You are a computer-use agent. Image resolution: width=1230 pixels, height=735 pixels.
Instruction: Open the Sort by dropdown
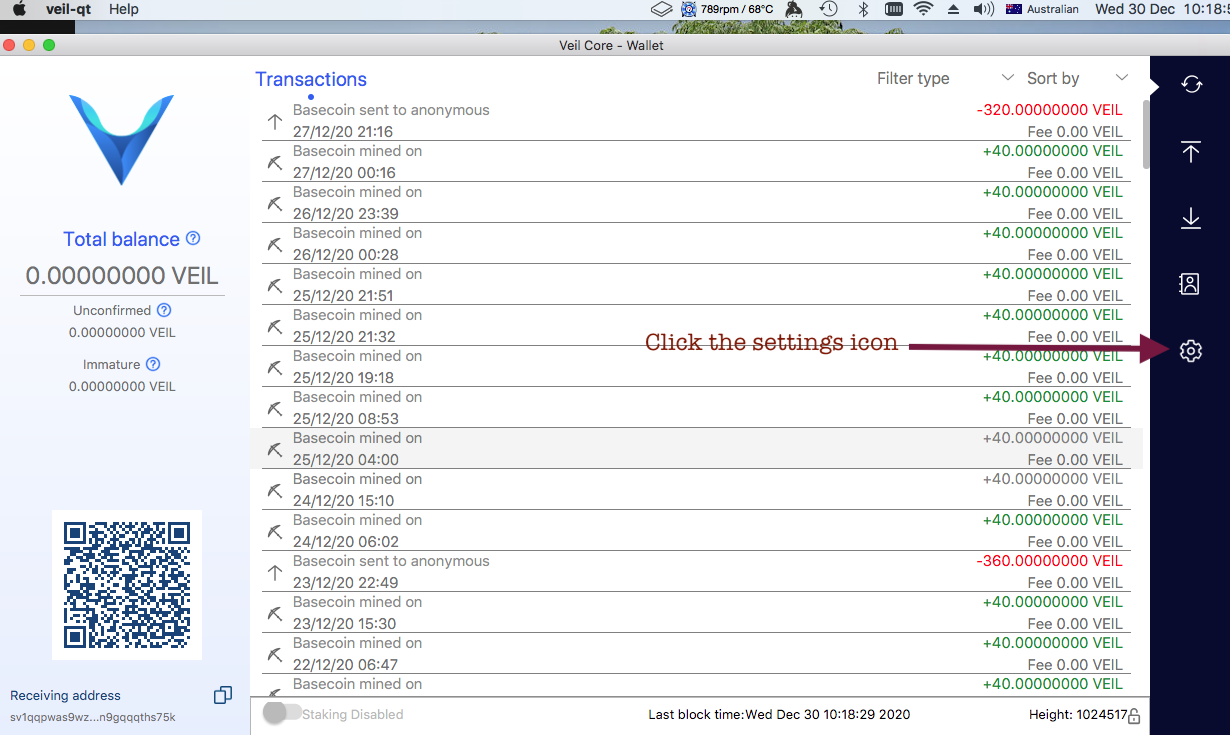(1078, 78)
